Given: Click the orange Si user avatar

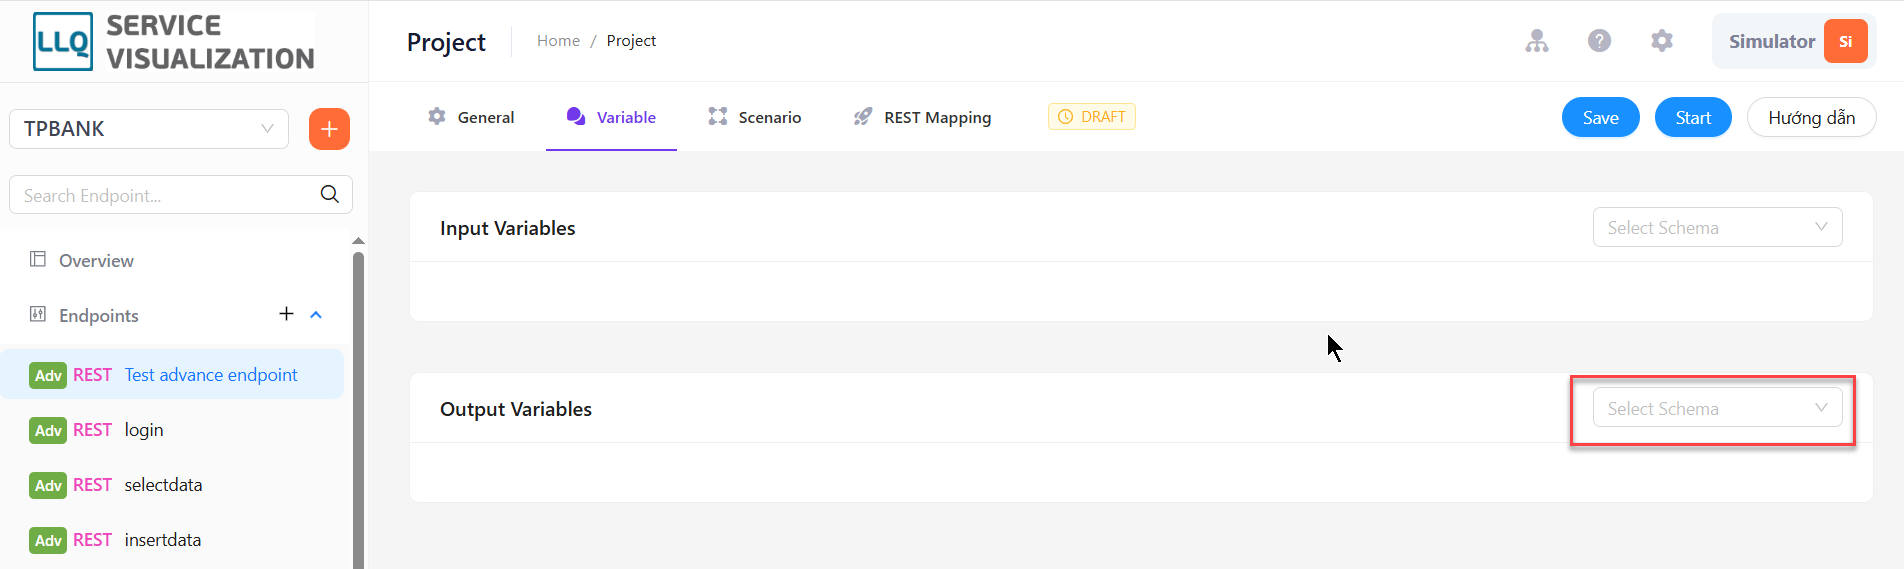Looking at the screenshot, I should pyautogui.click(x=1845, y=41).
